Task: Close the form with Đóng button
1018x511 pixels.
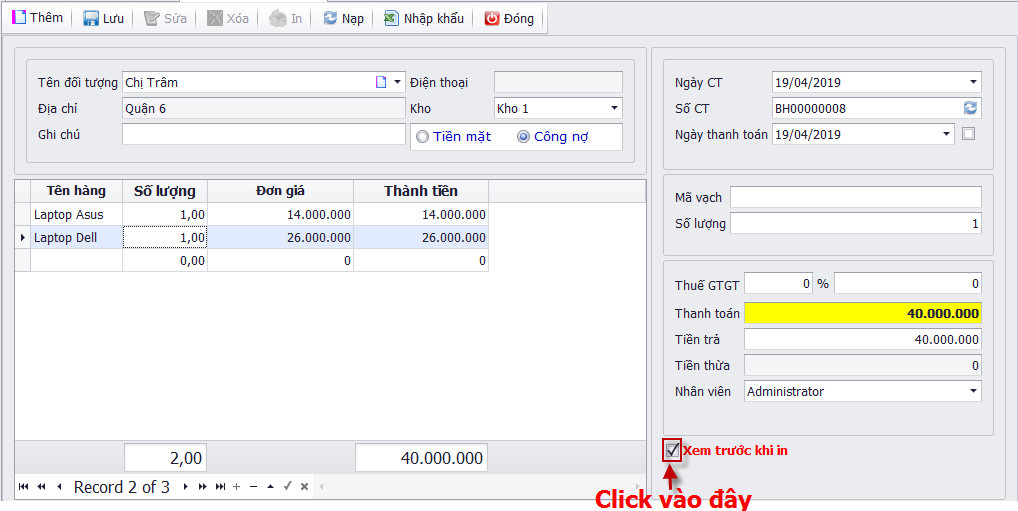Action: 510,18
